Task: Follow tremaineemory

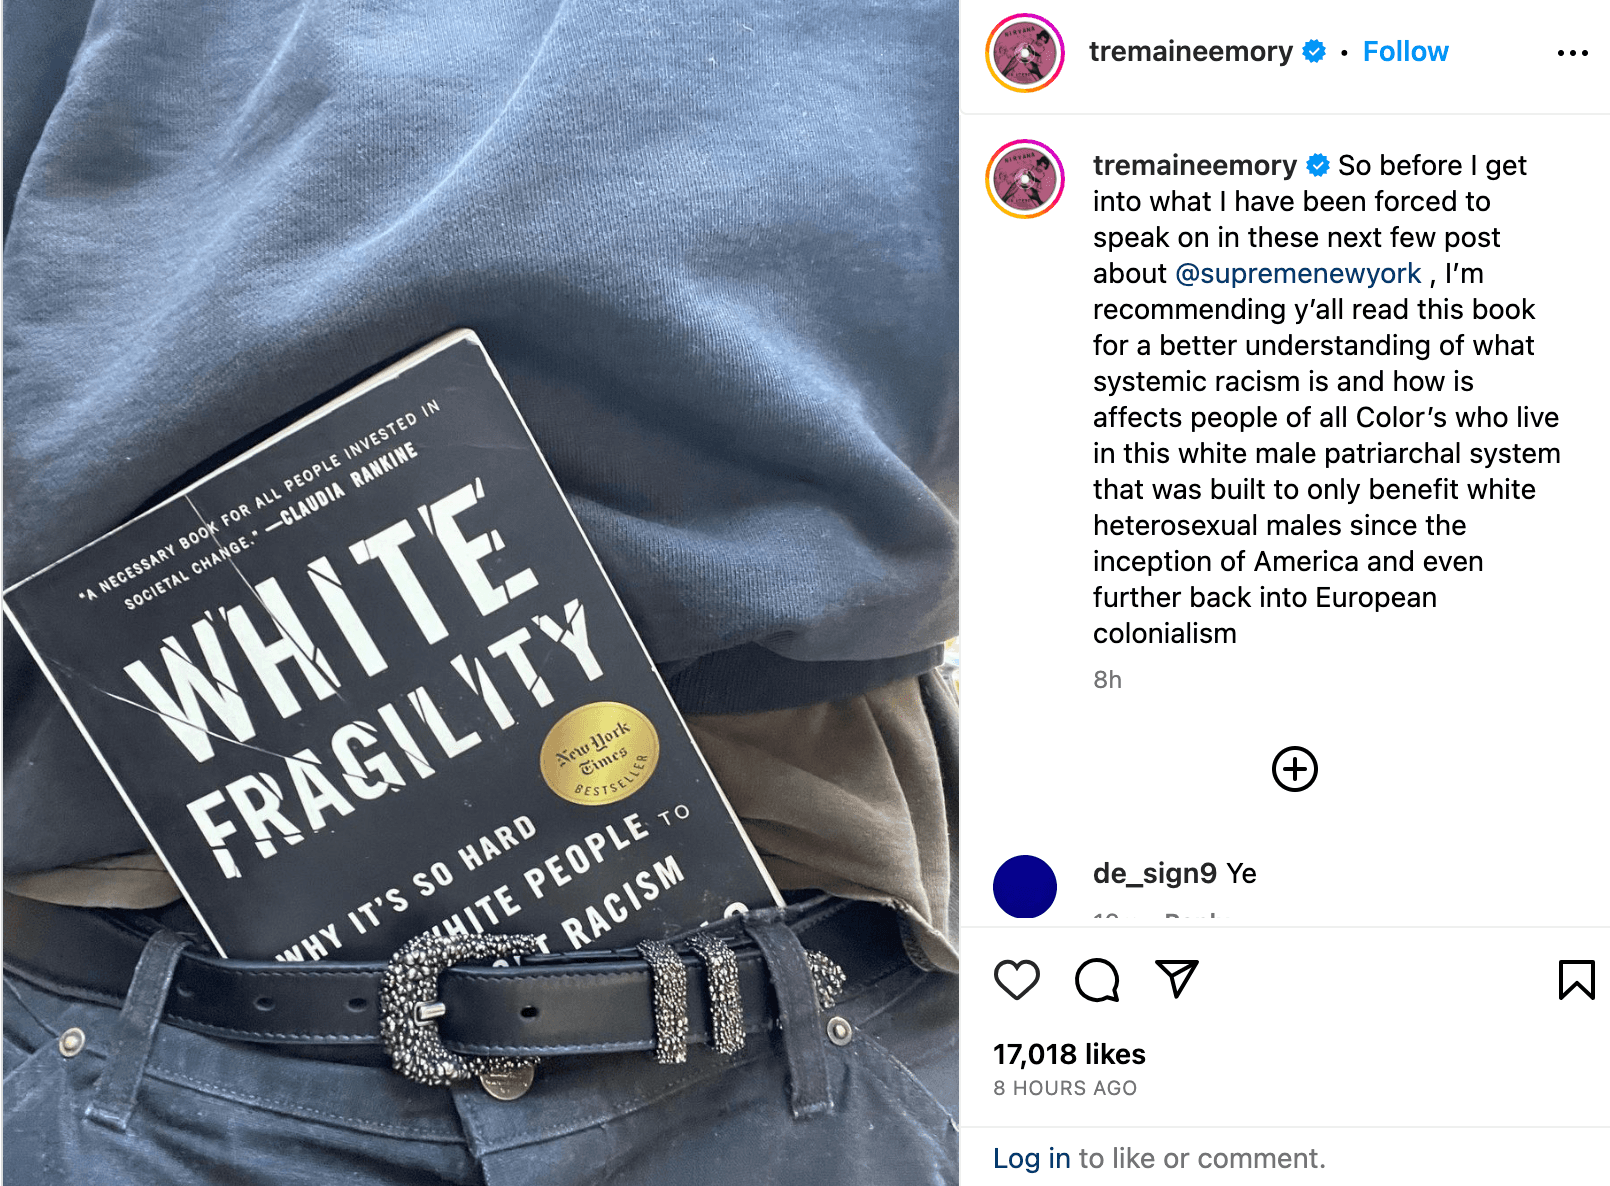Action: tap(1405, 51)
